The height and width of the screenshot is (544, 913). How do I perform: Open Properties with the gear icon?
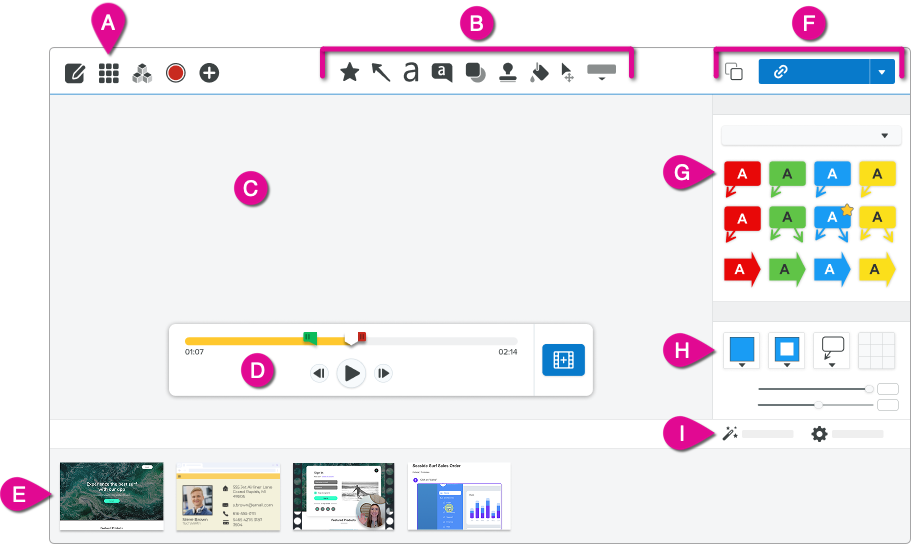(819, 433)
